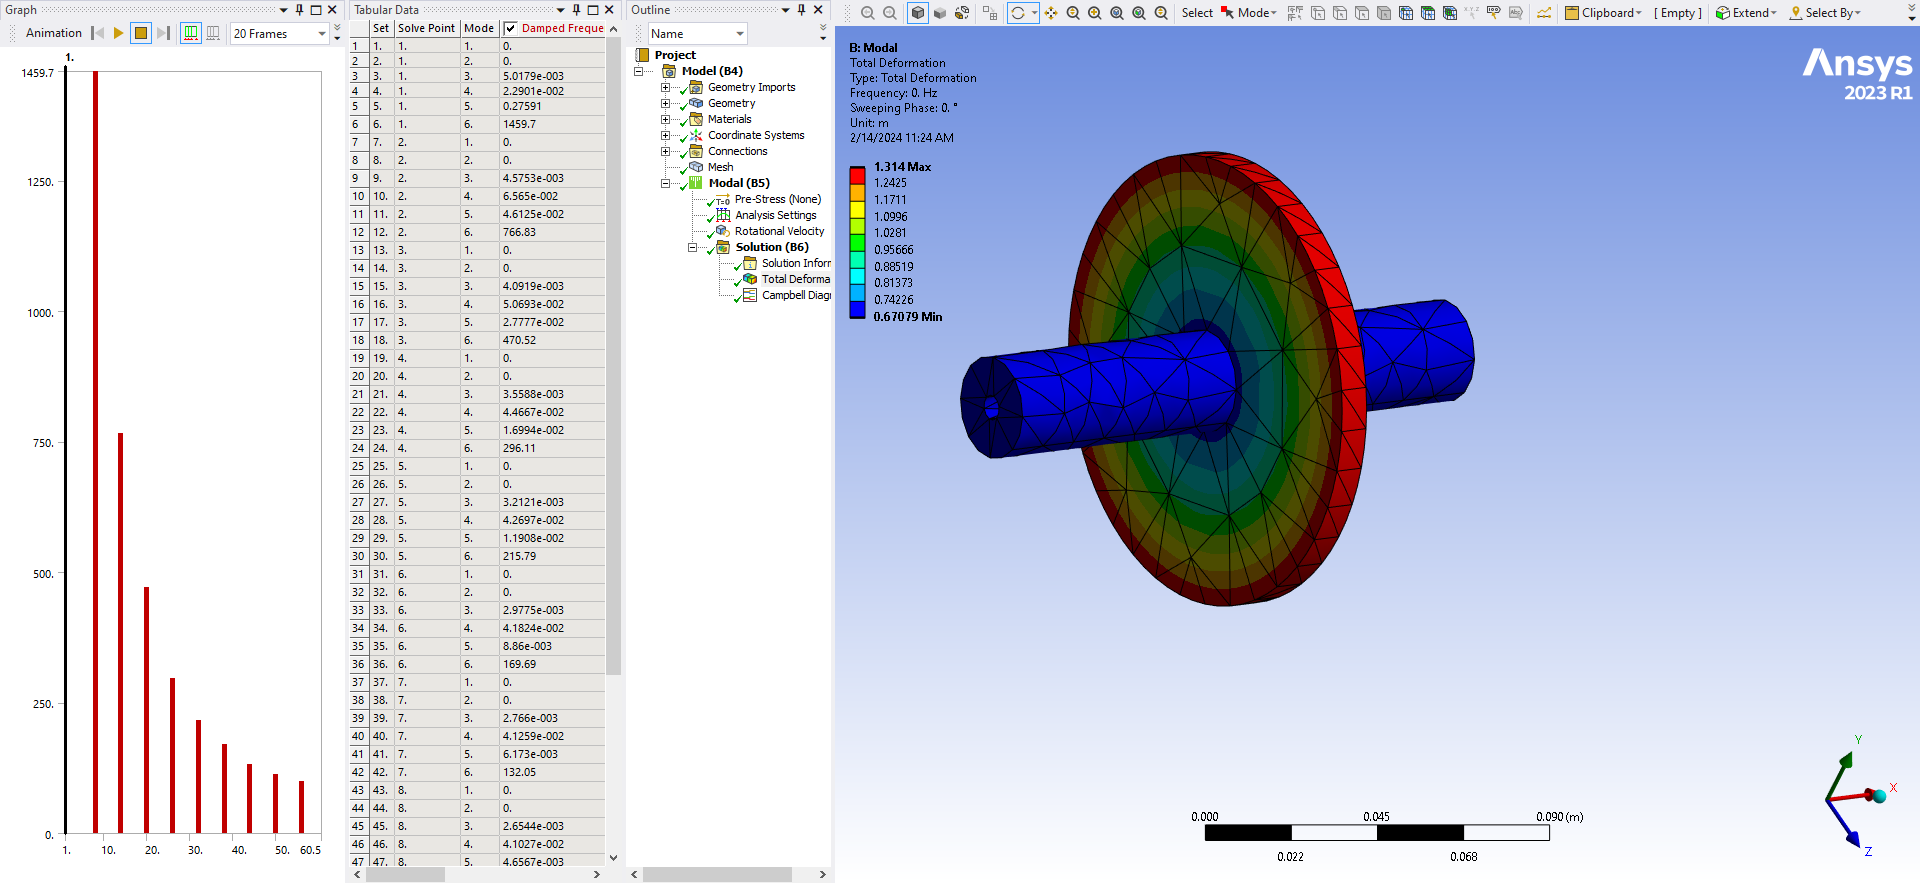Click the vertex selection filter icon
This screenshot has height=883, width=1920.
tap(1318, 13)
